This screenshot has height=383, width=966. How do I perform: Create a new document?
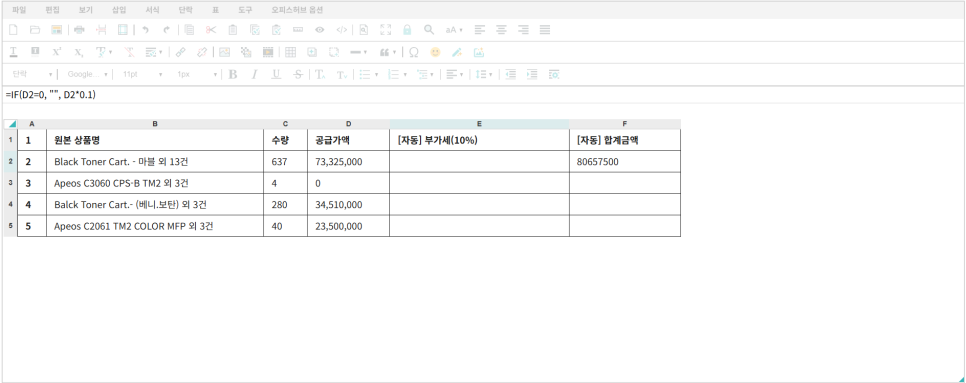[x=13, y=30]
